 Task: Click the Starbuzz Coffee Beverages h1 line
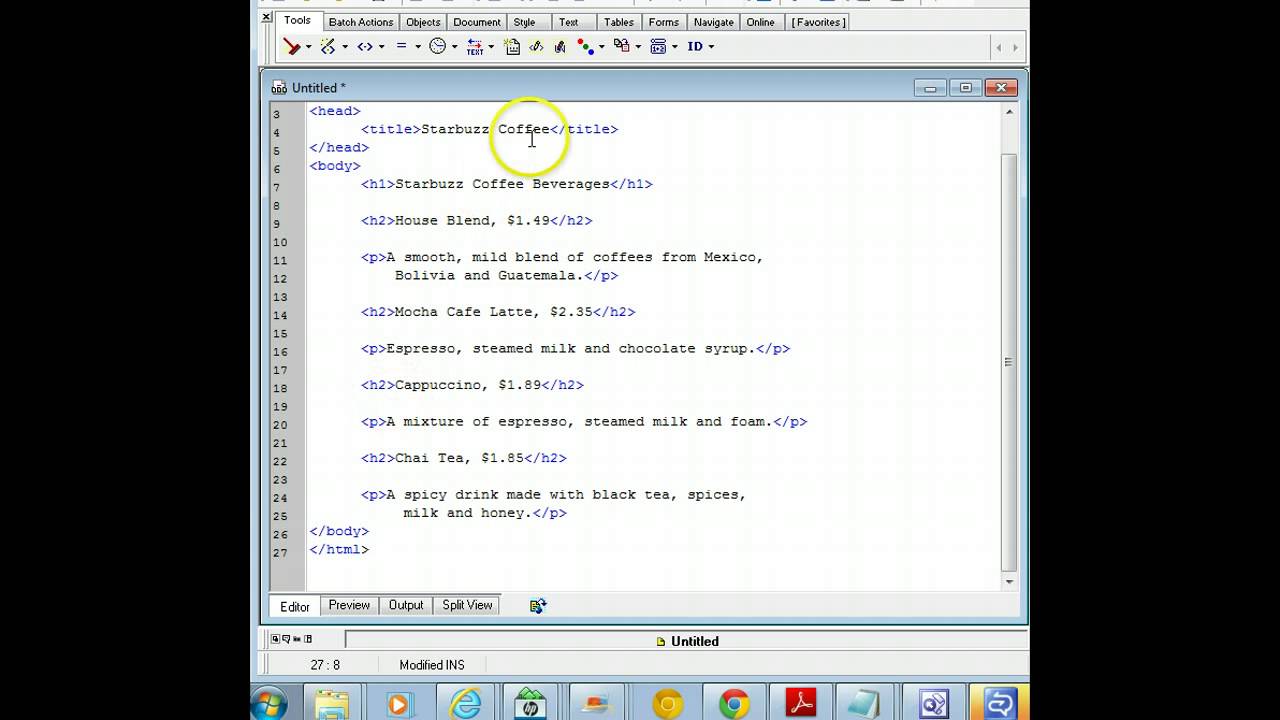507,184
